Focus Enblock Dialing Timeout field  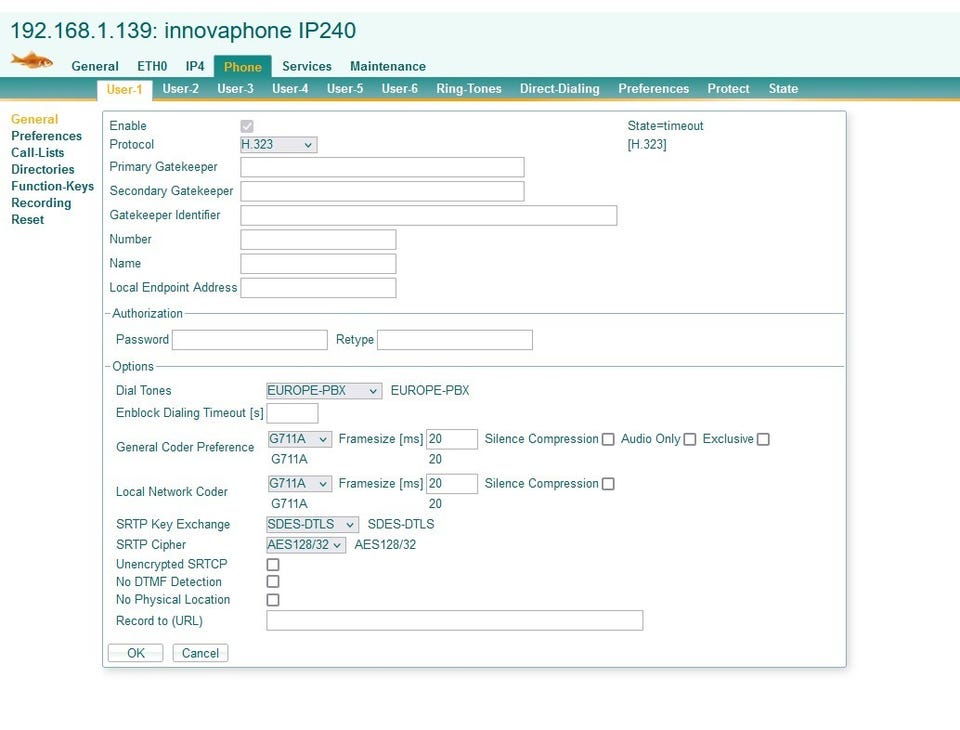[292, 413]
